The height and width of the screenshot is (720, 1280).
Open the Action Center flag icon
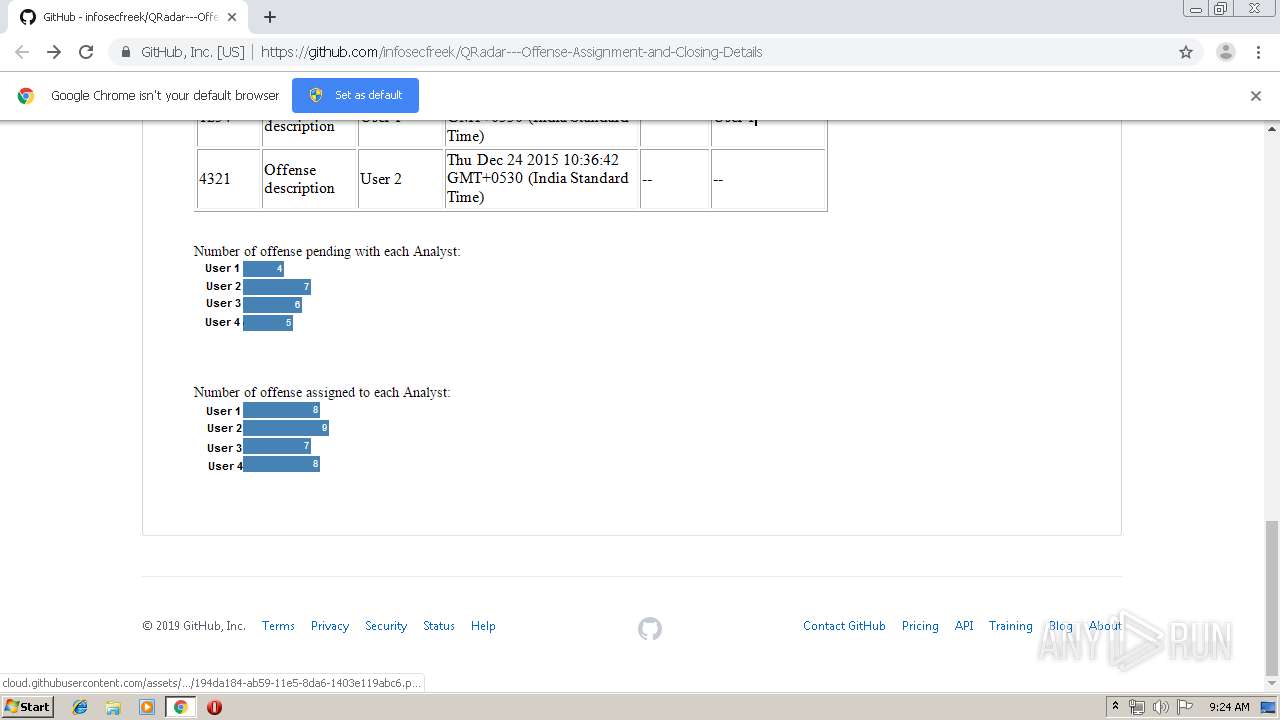pos(1184,707)
